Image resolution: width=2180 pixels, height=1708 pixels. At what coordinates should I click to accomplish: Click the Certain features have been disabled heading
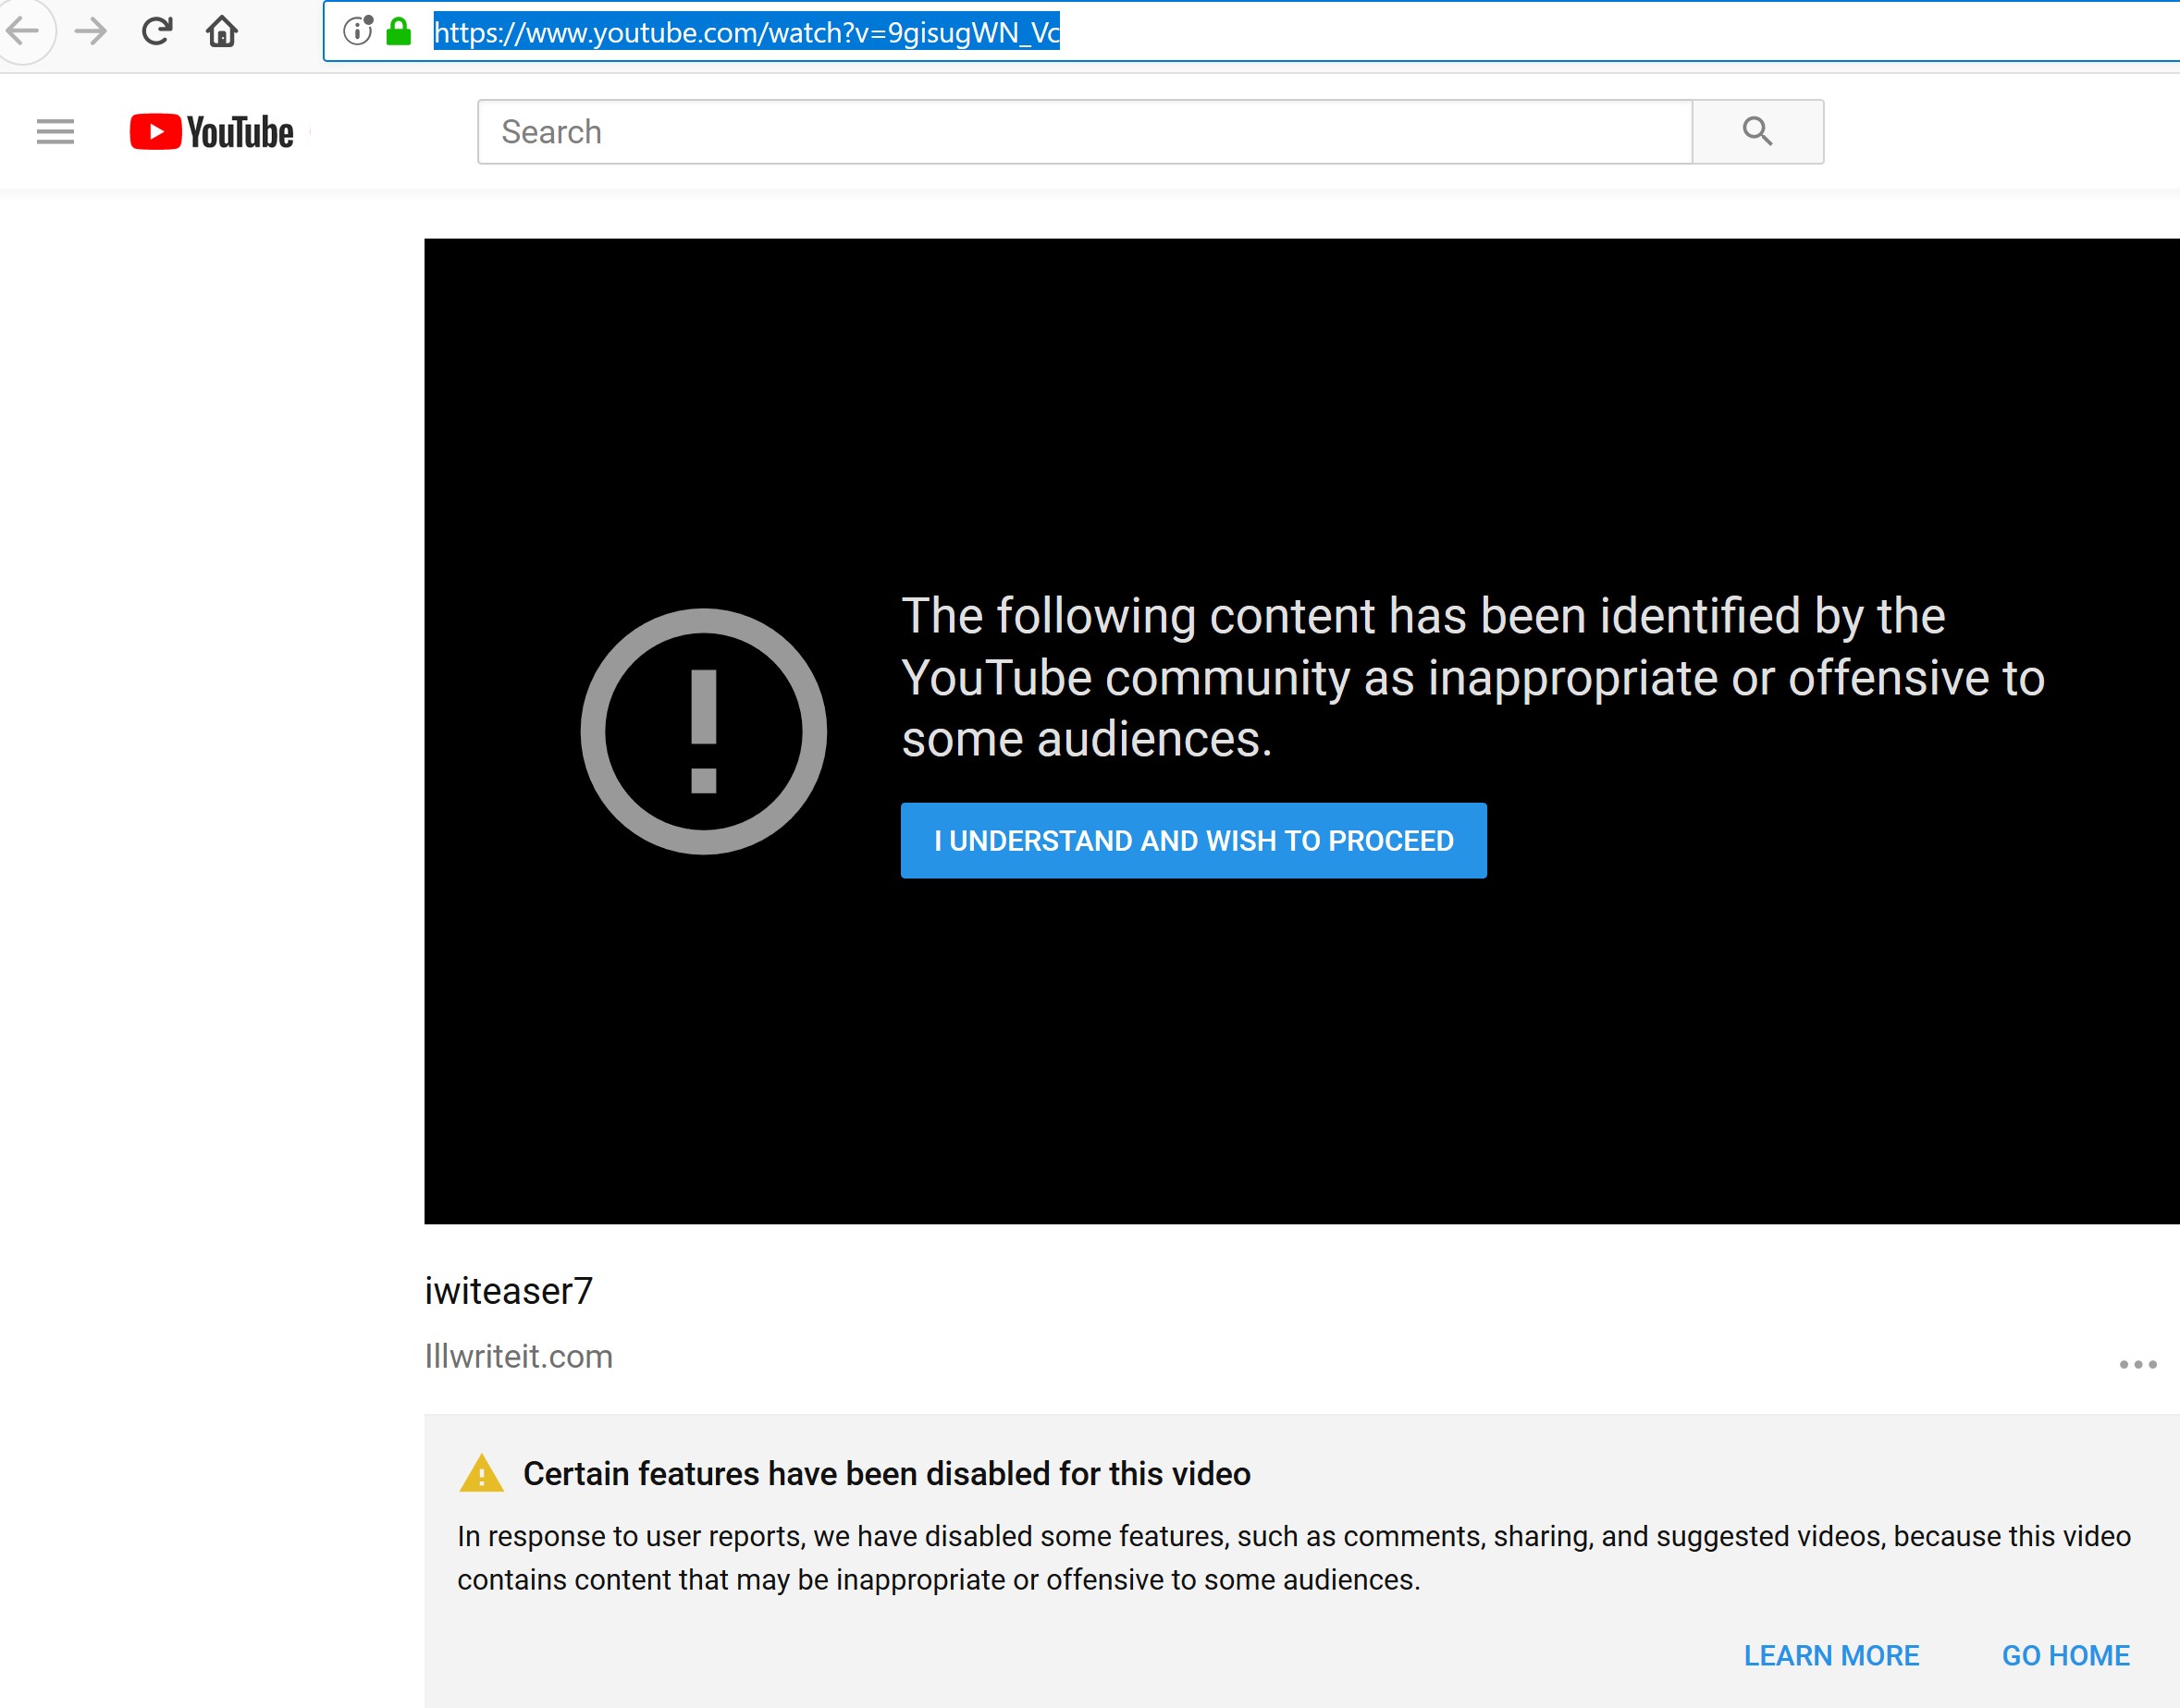pyautogui.click(x=886, y=1473)
